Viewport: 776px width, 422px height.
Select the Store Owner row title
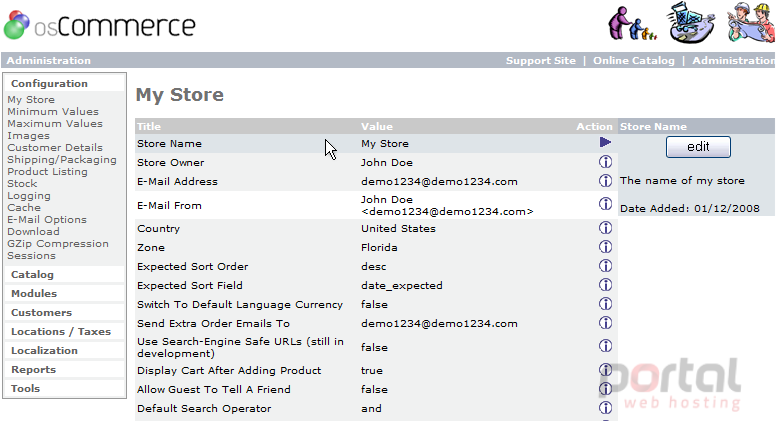point(170,162)
